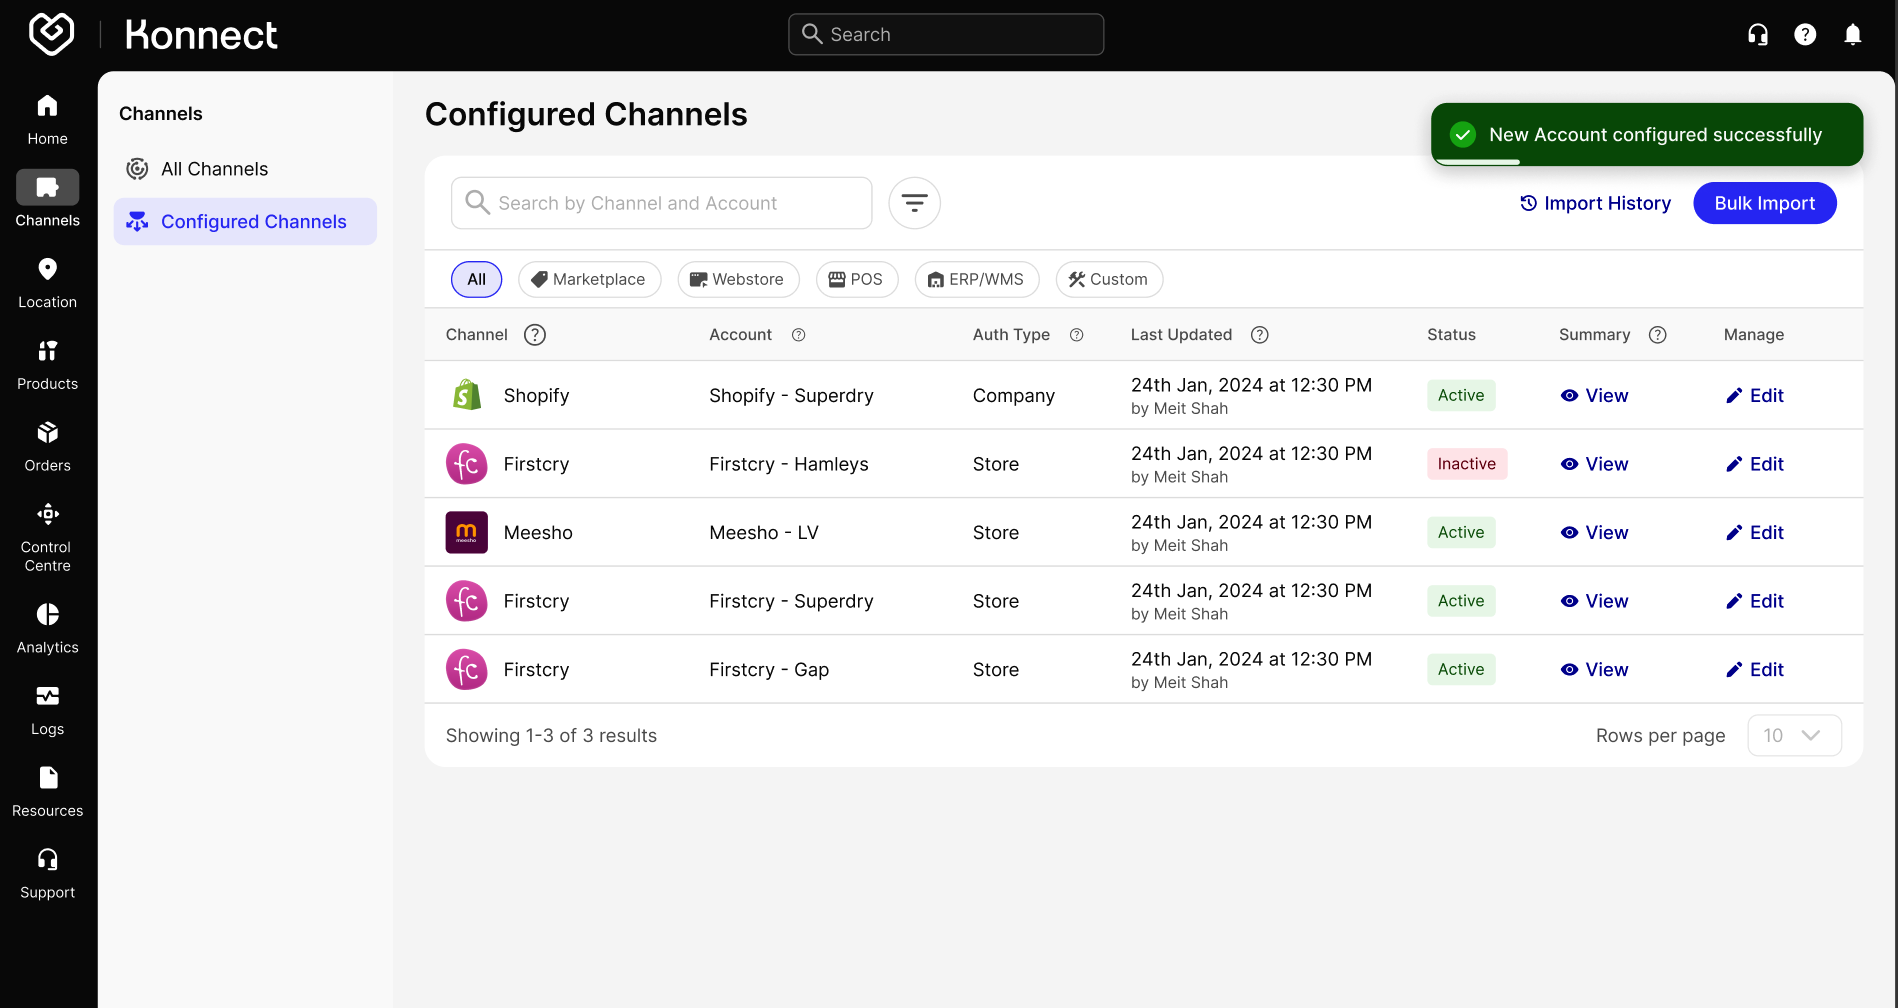
Task: Filter by Custom channels
Action: pyautogui.click(x=1109, y=279)
